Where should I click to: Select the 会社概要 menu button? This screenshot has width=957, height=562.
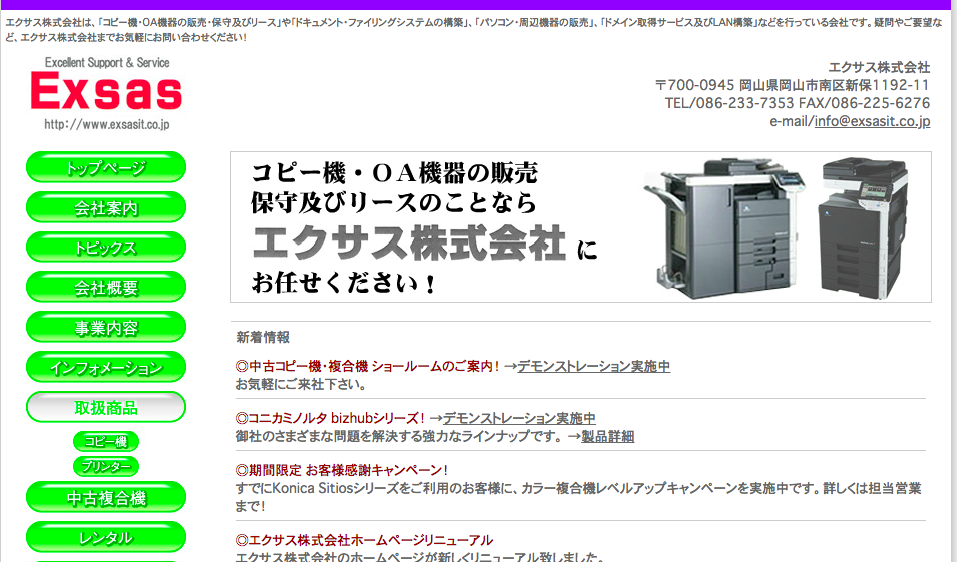point(106,288)
